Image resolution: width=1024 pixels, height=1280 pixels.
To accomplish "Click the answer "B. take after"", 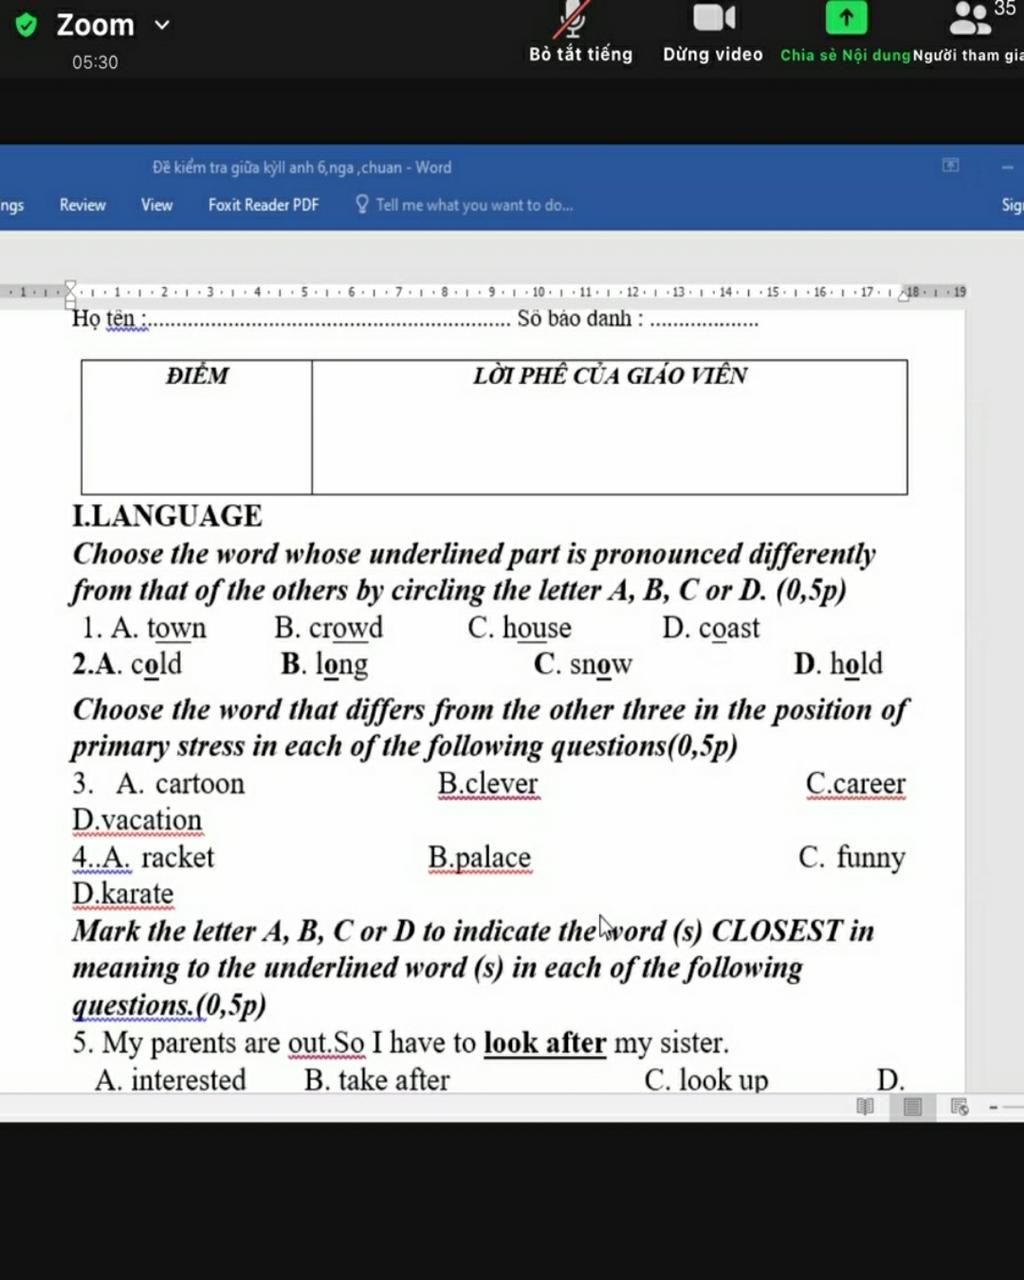I will (x=377, y=1080).
